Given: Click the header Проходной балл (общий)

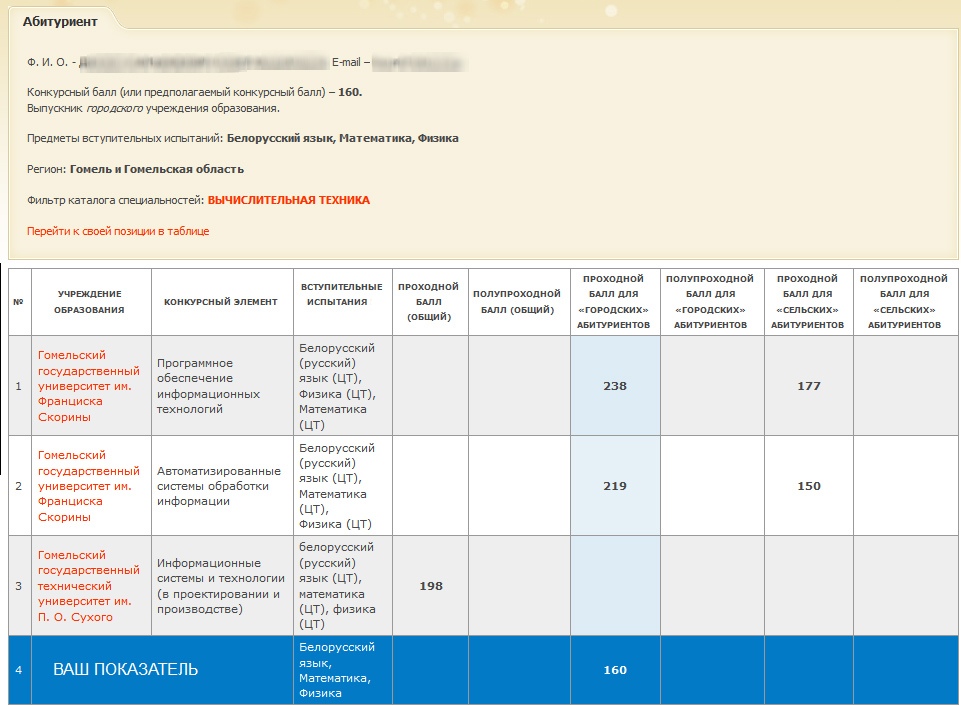Looking at the screenshot, I should coord(429,302).
